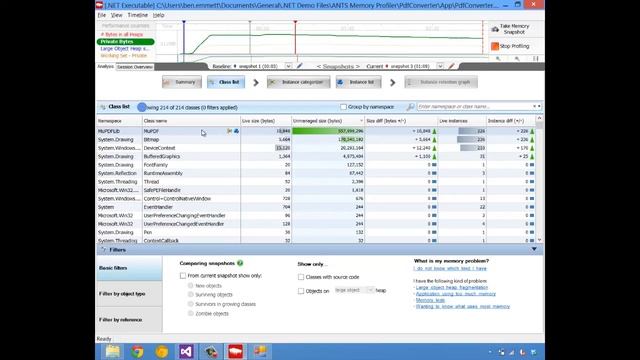Click the right arrow after Snapshots
The height and width of the screenshot is (360, 640).
click(x=358, y=66)
